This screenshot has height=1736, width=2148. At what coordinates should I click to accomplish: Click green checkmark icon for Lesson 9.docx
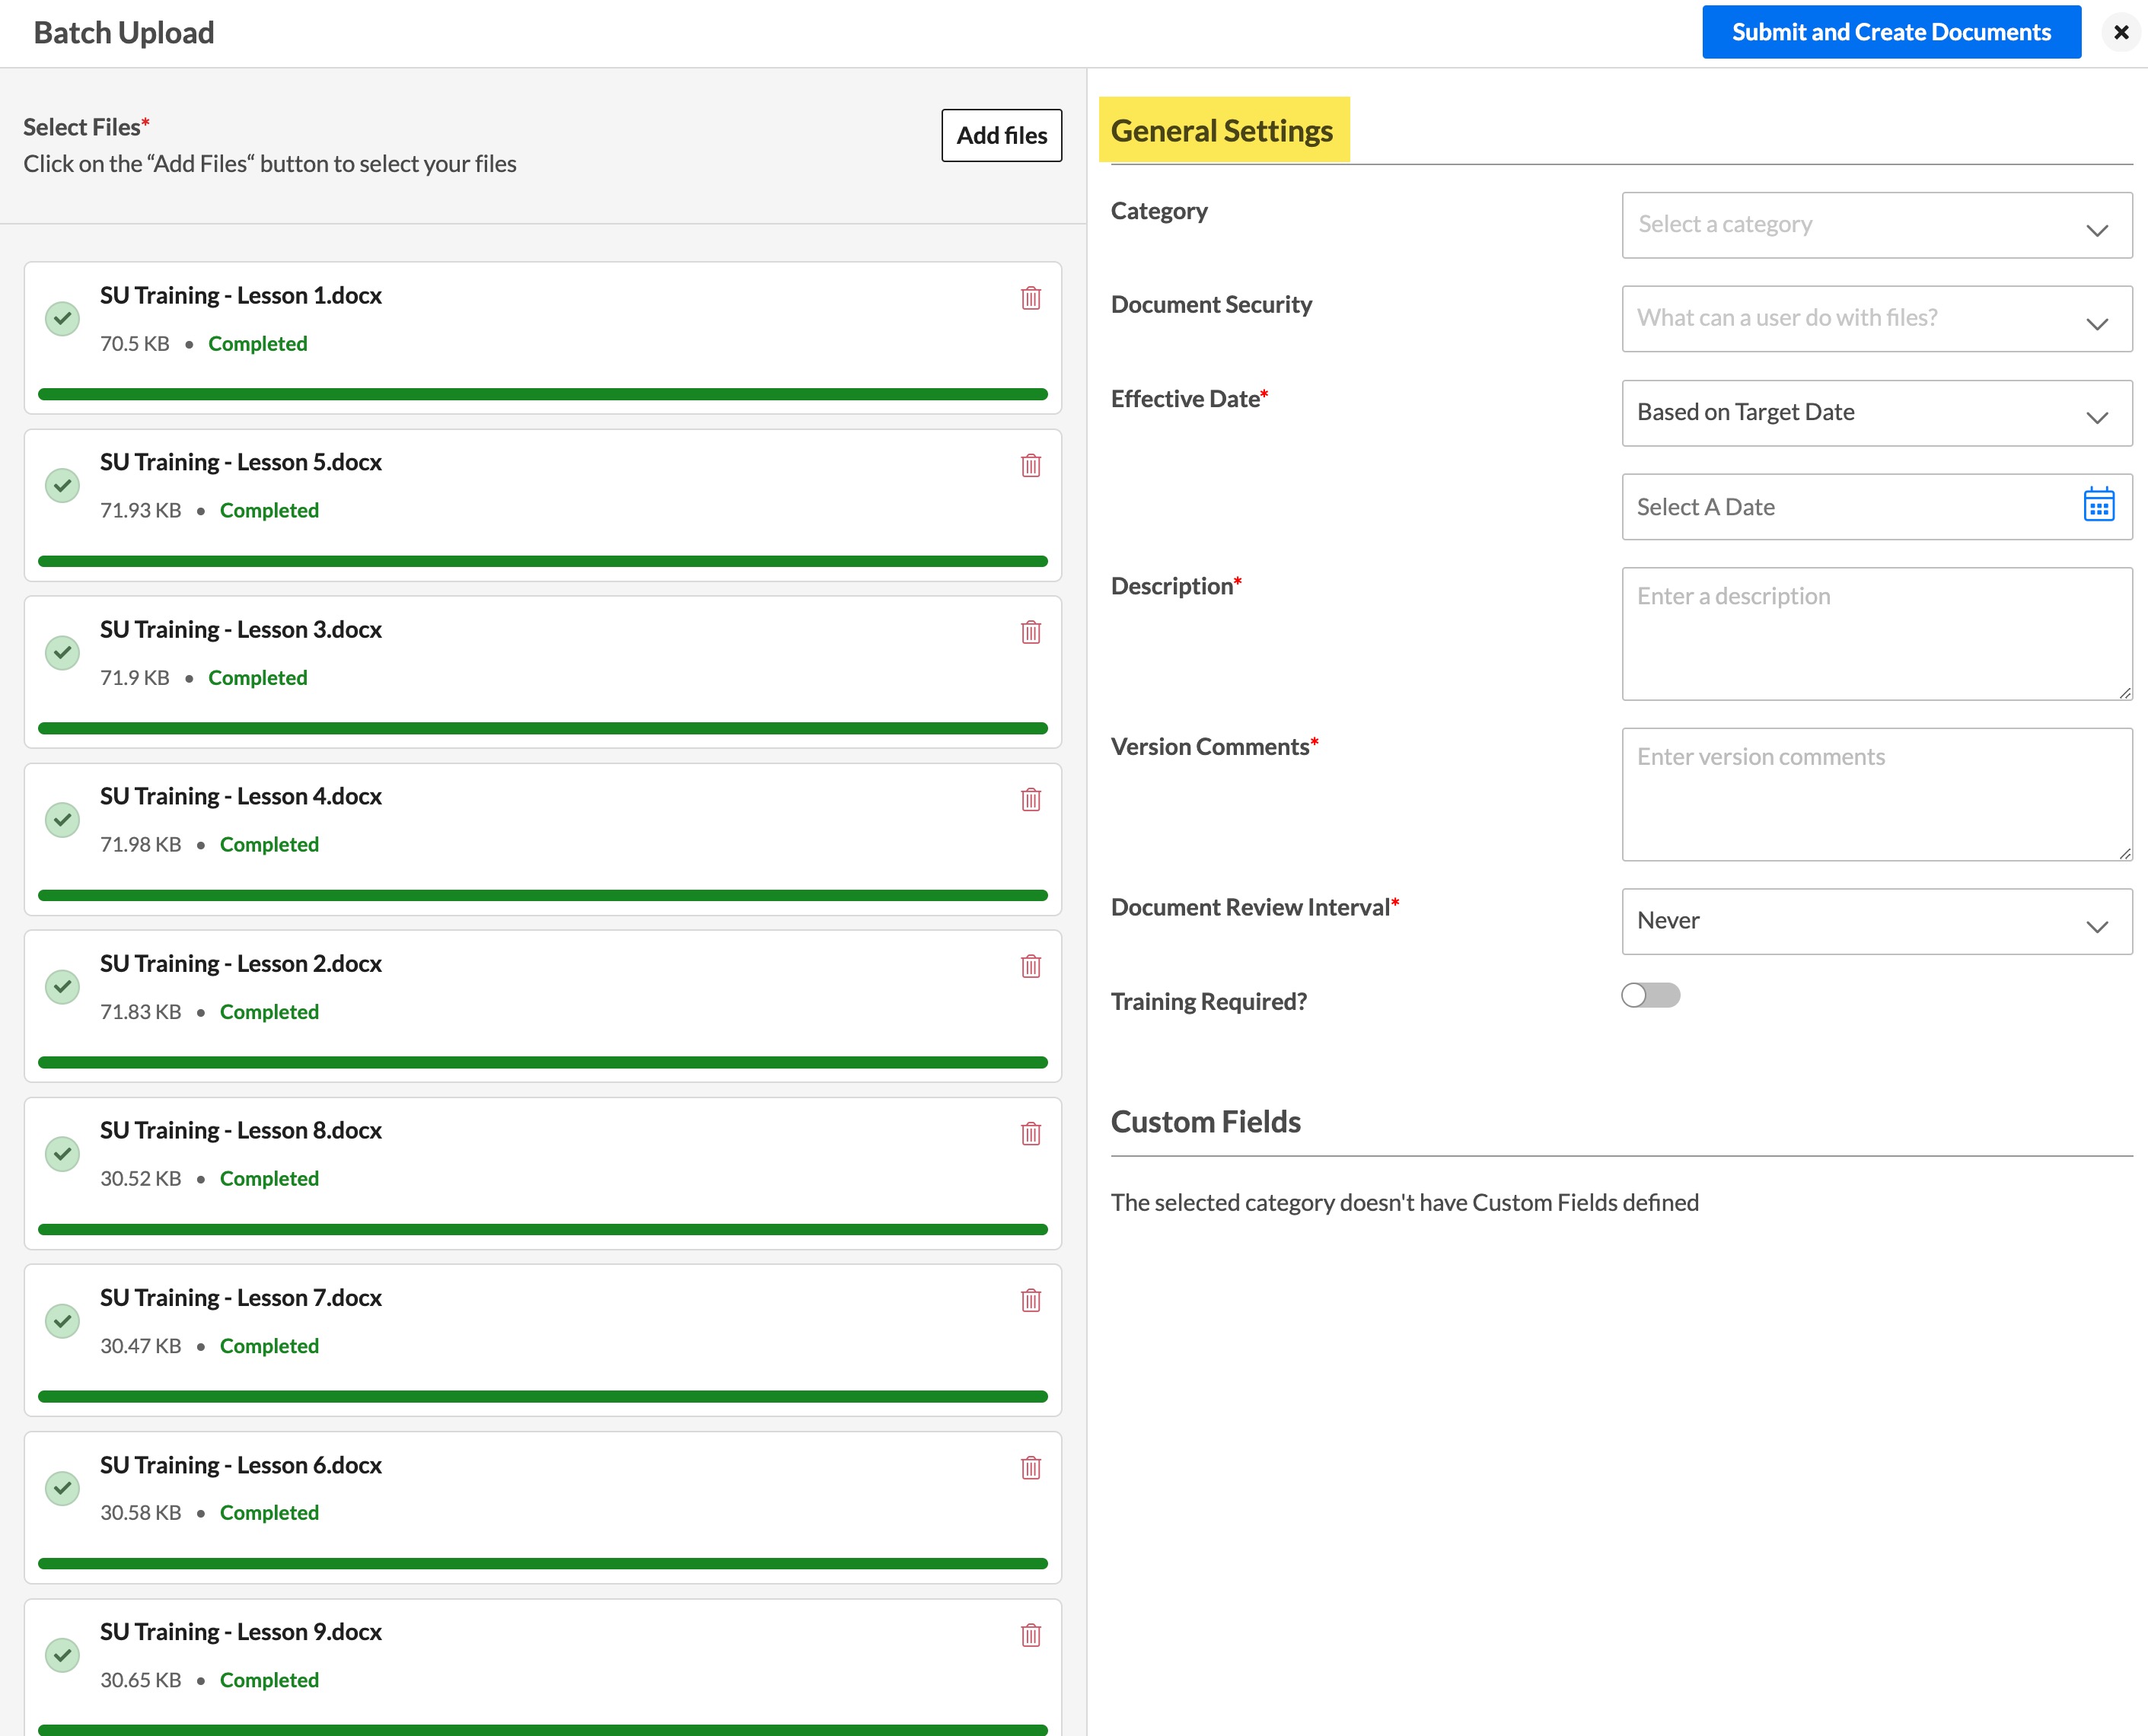[x=62, y=1655]
